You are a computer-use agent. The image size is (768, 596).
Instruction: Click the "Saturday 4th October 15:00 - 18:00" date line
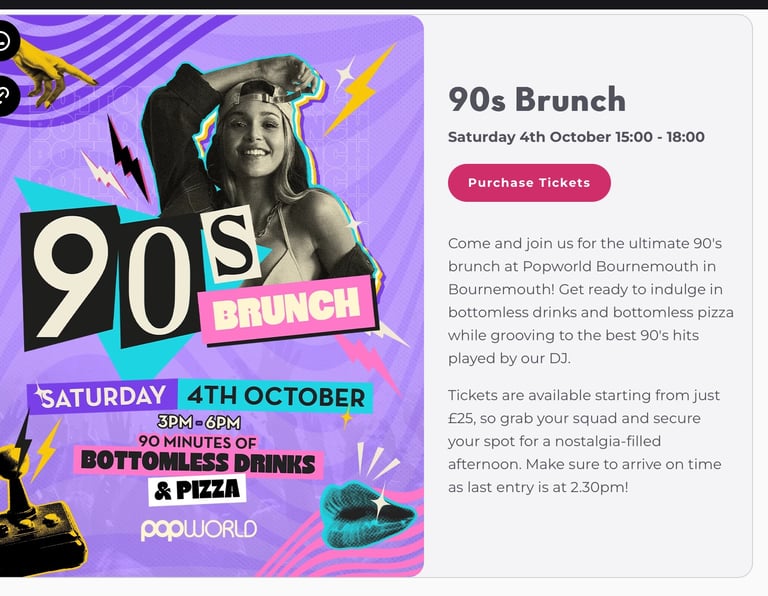tap(576, 137)
